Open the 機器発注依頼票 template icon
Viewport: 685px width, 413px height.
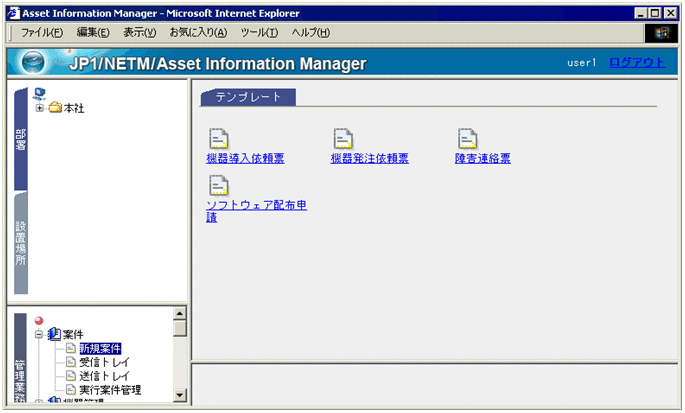pyautogui.click(x=343, y=139)
